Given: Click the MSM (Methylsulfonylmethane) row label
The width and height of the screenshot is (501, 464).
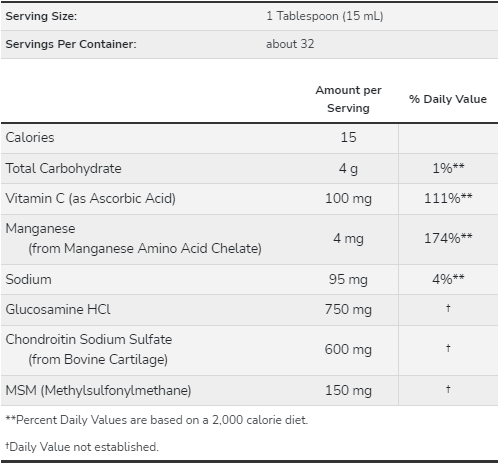Looking at the screenshot, I should pyautogui.click(x=98, y=390).
